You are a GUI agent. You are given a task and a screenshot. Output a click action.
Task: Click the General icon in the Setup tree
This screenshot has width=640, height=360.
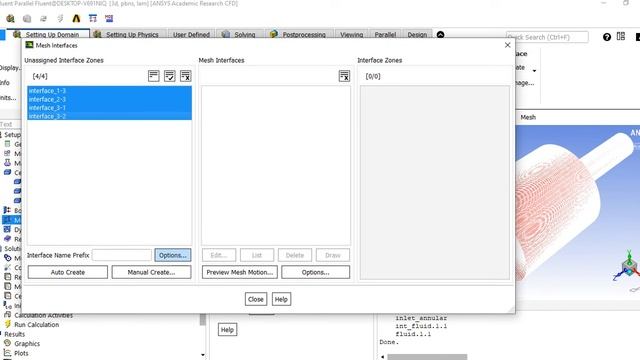pyautogui.click(x=7, y=144)
